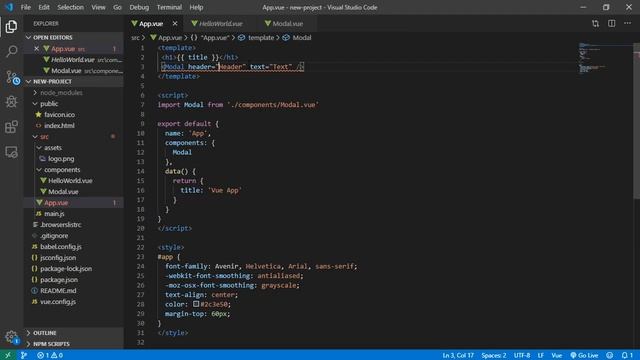The image size is (640, 360).
Task: Open the Source Control view
Action: click(x=11, y=77)
